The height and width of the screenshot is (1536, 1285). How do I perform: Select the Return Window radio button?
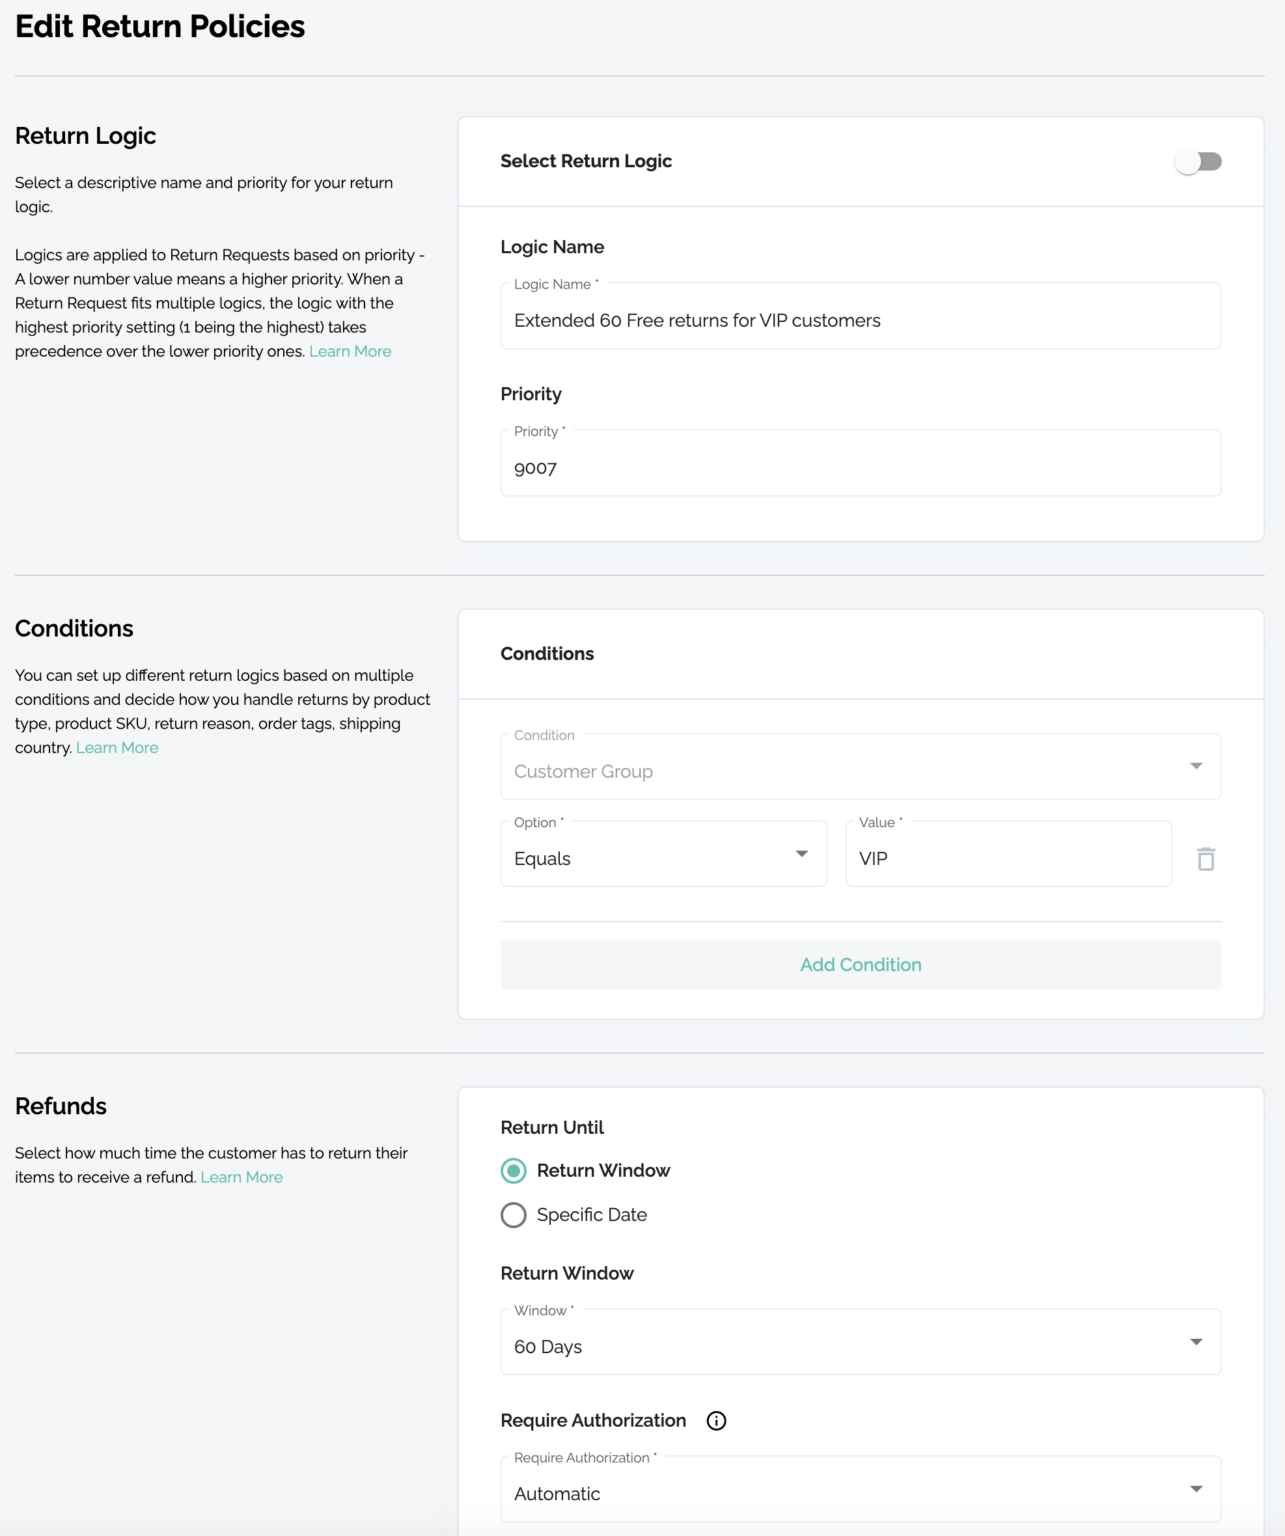514,1170
